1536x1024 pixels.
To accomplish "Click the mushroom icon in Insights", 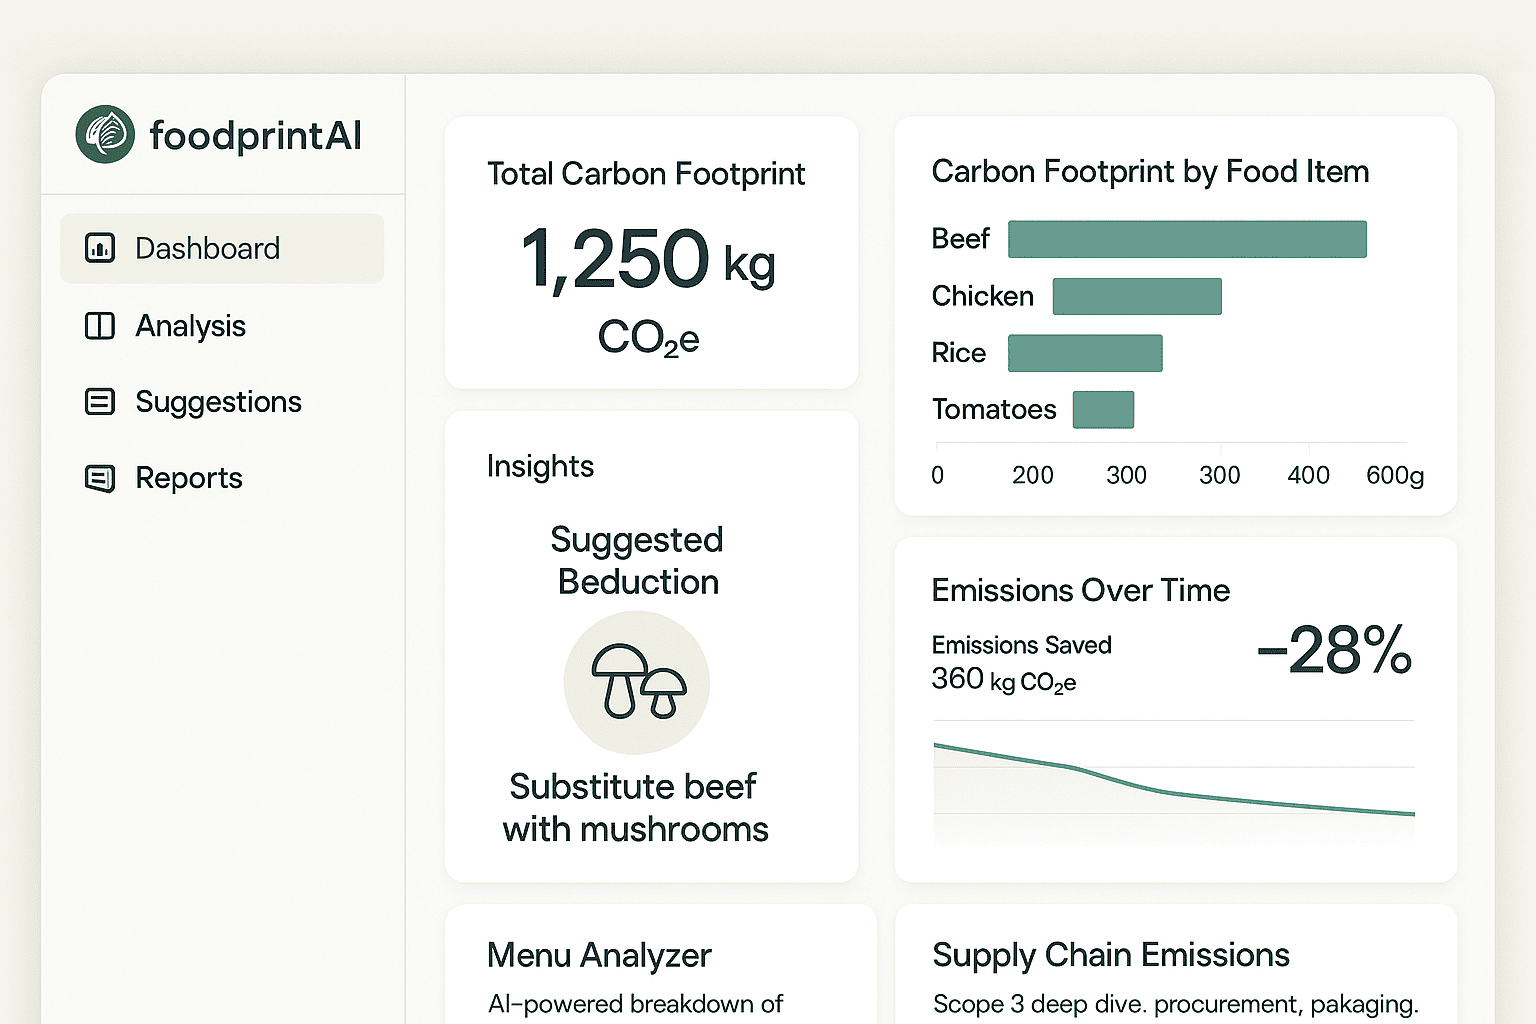I will (637, 683).
